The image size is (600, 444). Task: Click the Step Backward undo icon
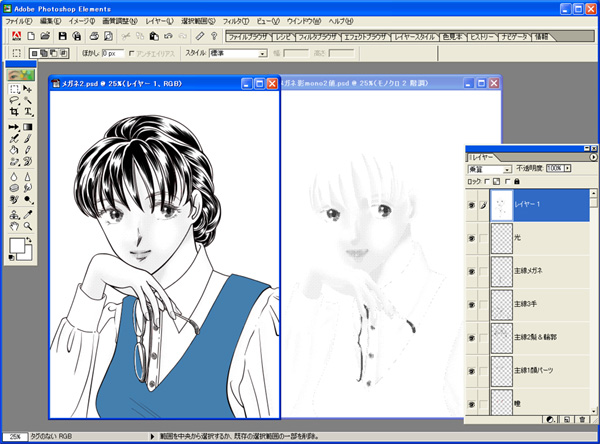tap(168, 36)
